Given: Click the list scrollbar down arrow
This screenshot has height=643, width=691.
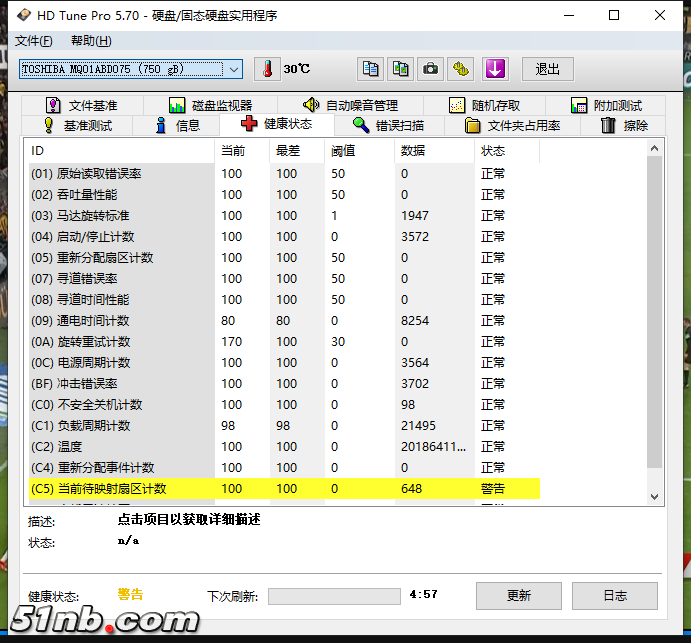Looking at the screenshot, I should [654, 497].
